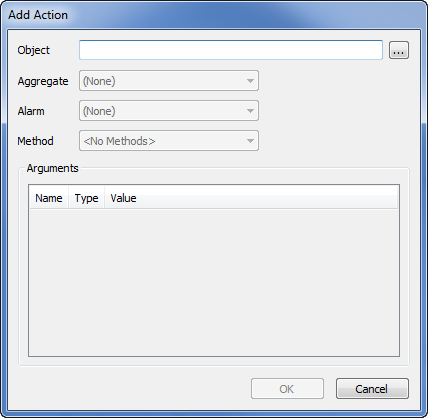Screen dimensions: 428x418
Task: Click the empty Arguments list area
Action: [214, 282]
